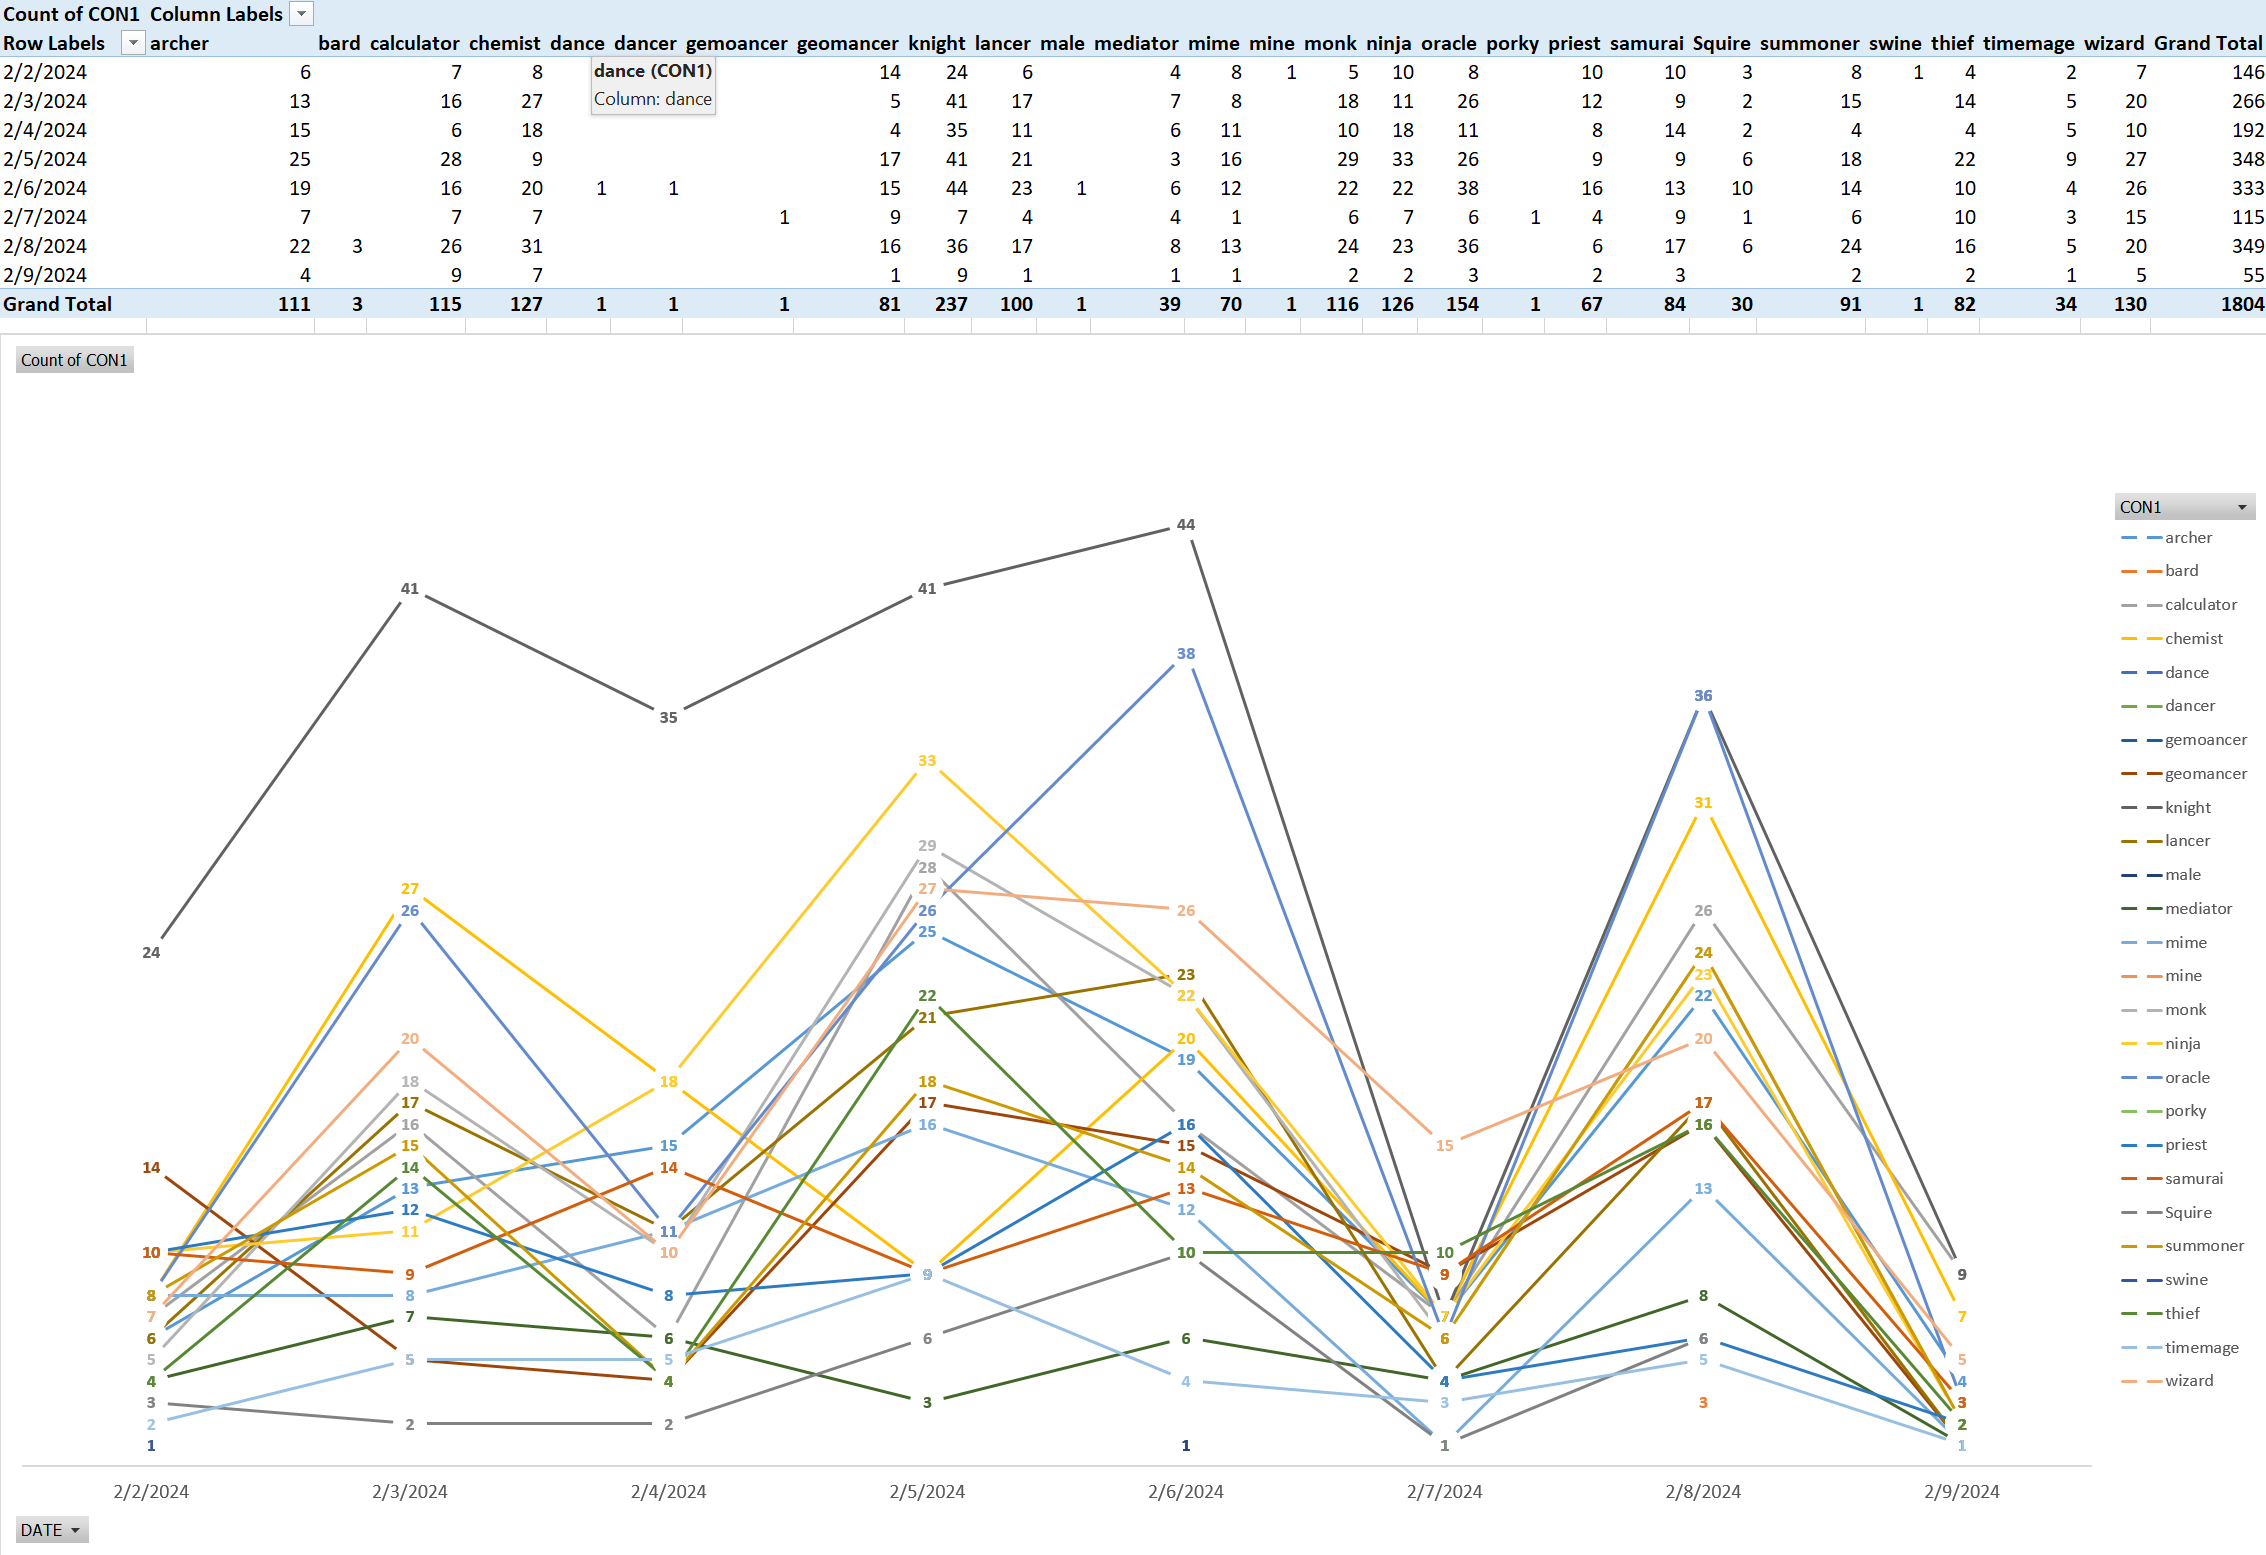This screenshot has width=2266, height=1555.
Task: Click the Count of CON1 chart button
Action: click(75, 360)
